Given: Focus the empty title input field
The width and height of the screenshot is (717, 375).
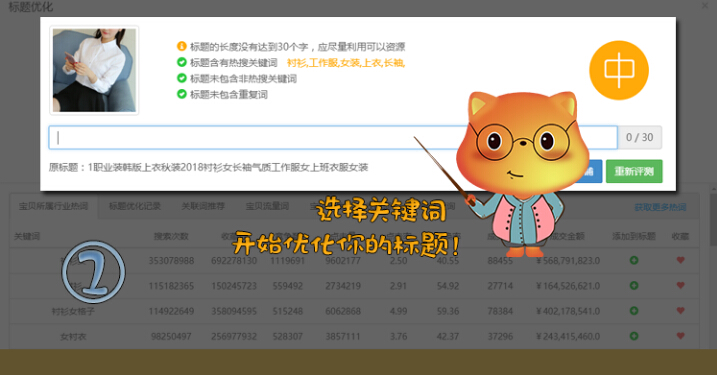Looking at the screenshot, I should (333, 137).
